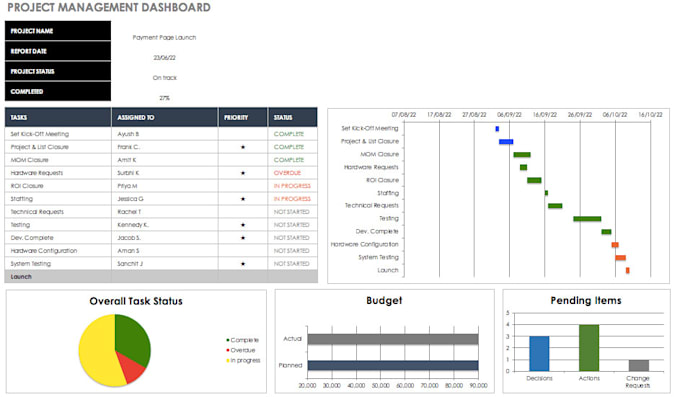Click the 'In progress' legend entry

pyautogui.click(x=243, y=361)
